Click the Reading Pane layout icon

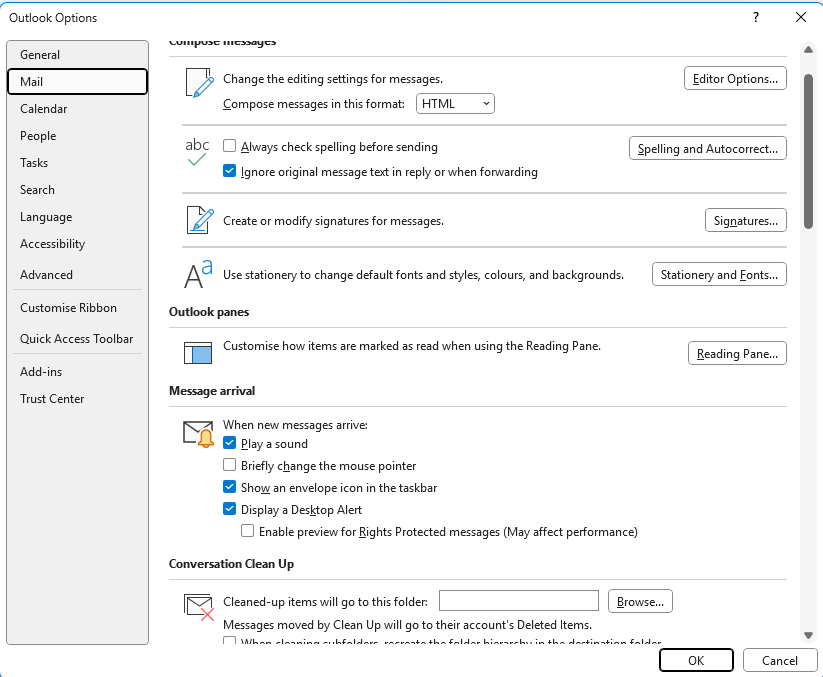click(x=198, y=353)
